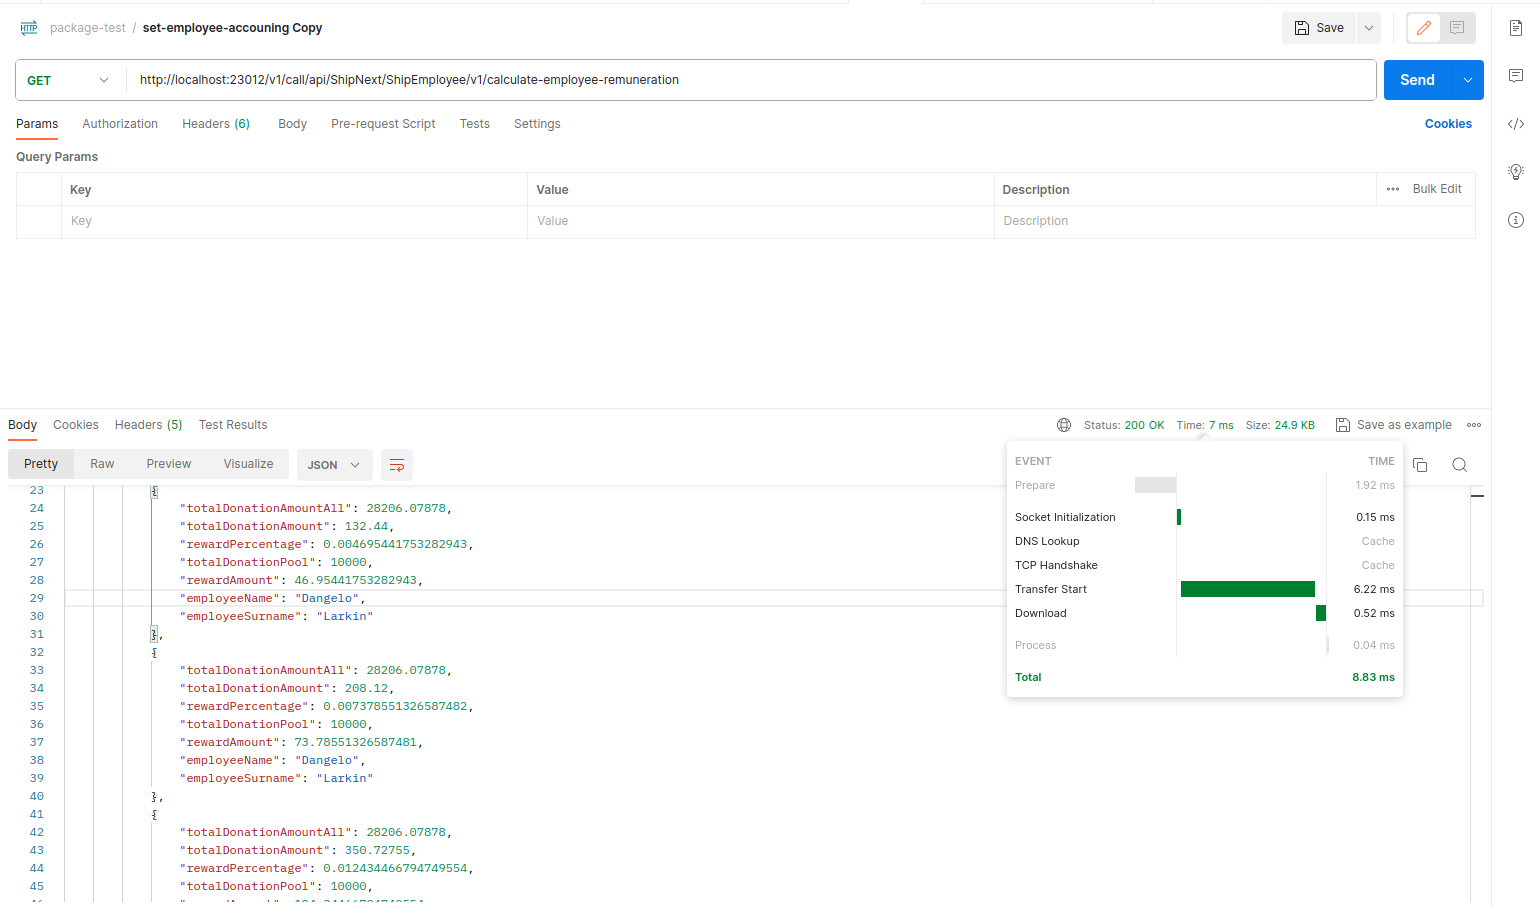The height and width of the screenshot is (908, 1540).
Task: Copy the response with copy icon
Action: click(x=1420, y=465)
